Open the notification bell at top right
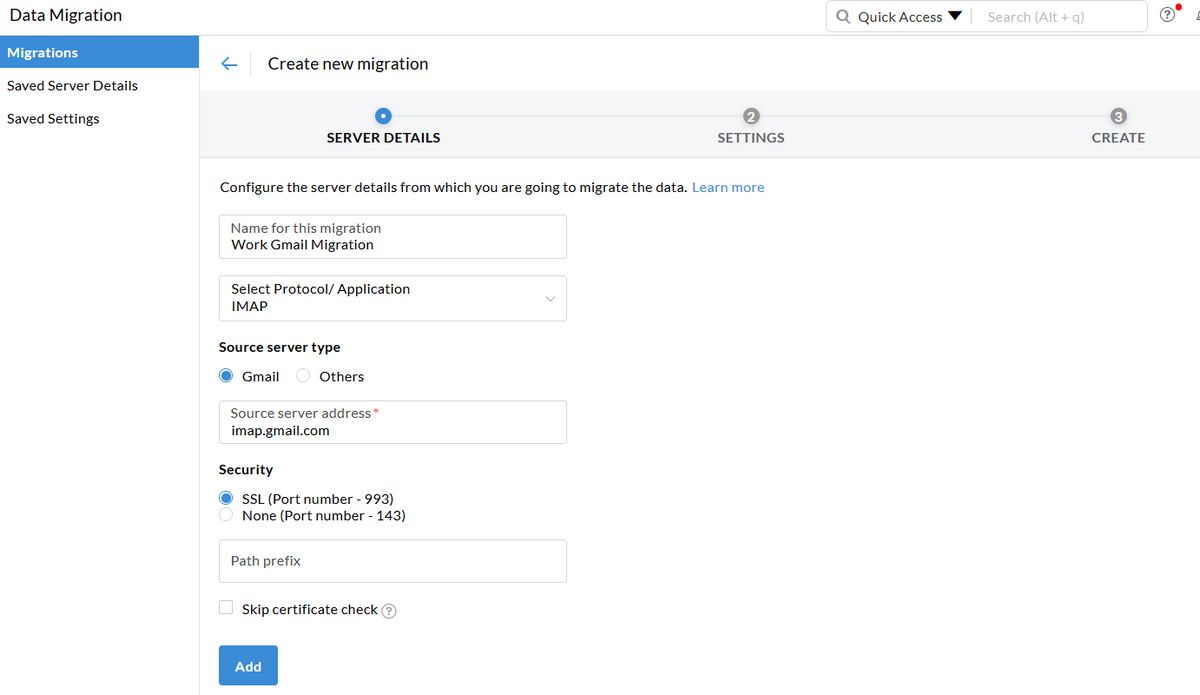This screenshot has height=695, width=1200. pos(1196,14)
